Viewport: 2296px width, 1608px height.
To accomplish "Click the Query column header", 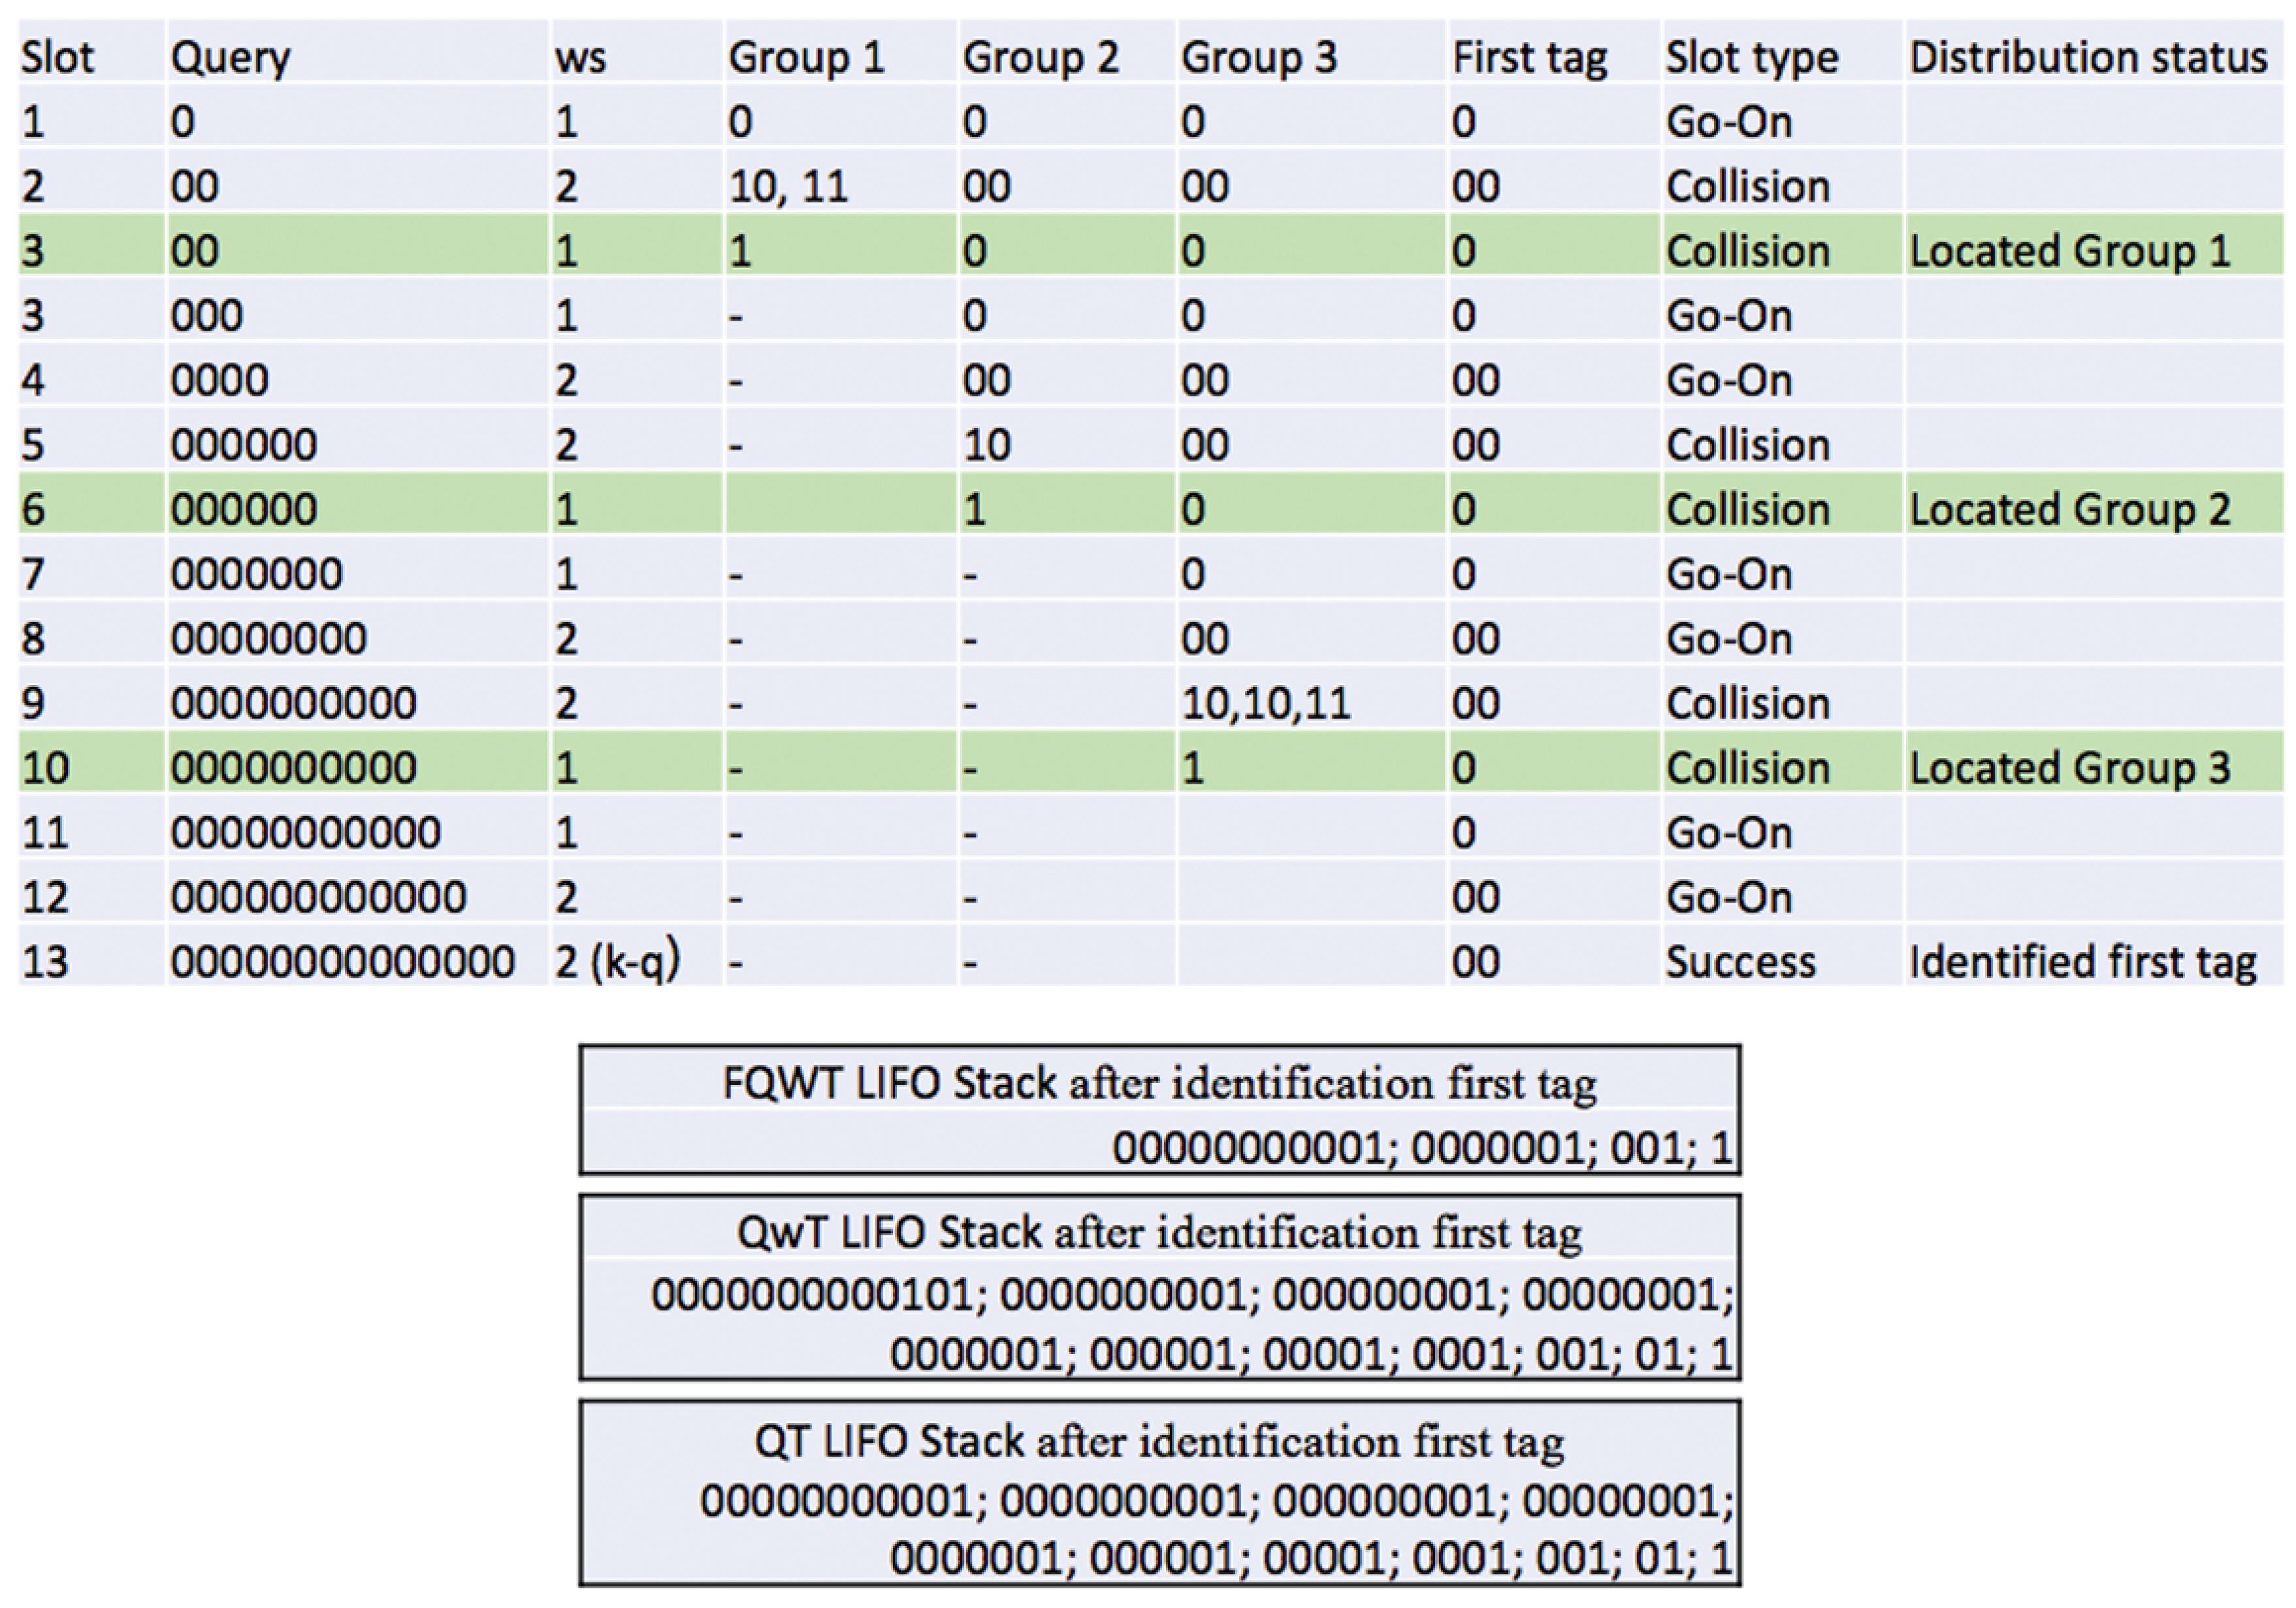I will click(230, 58).
